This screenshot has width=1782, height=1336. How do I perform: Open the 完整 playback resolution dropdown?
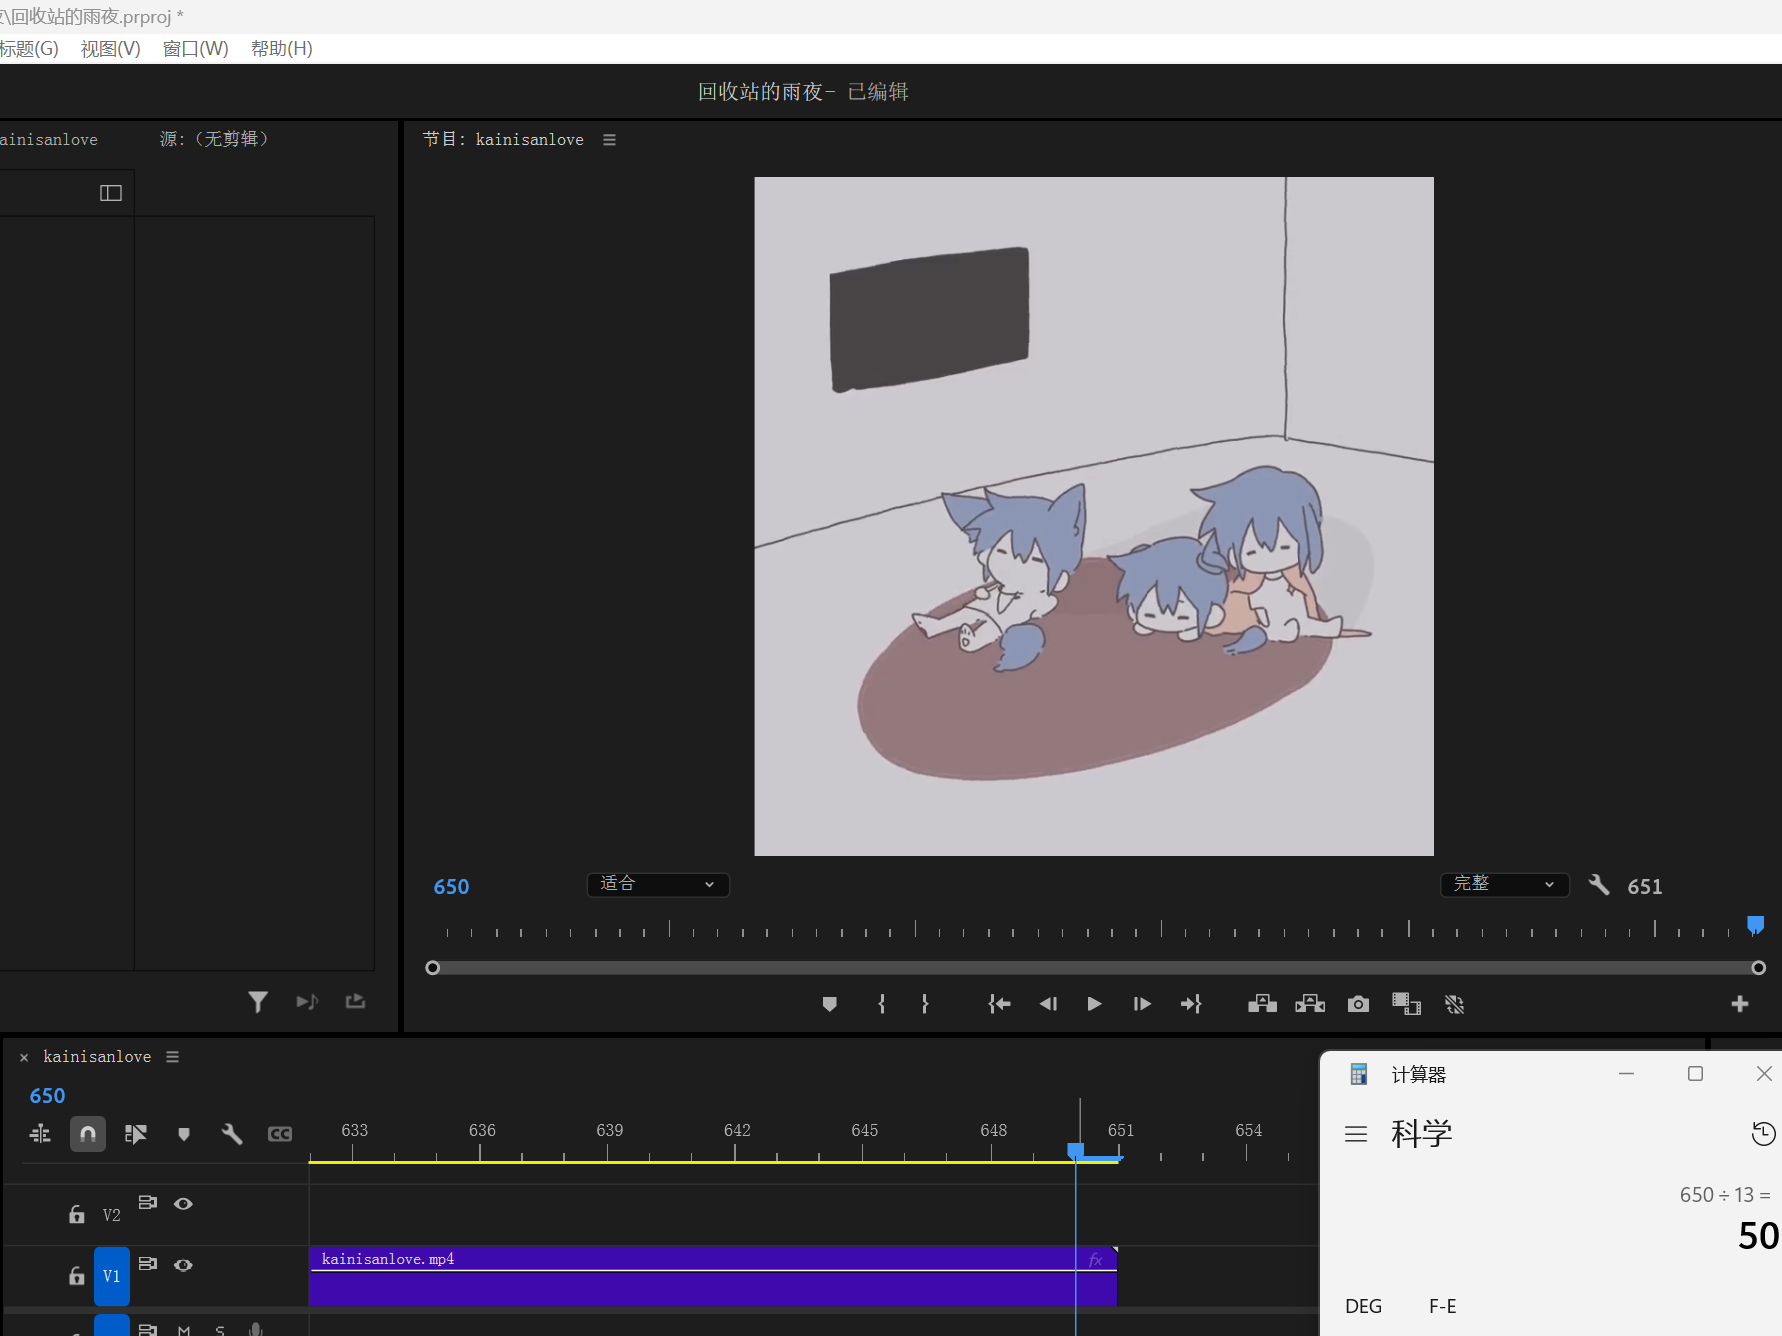[x=1504, y=884]
